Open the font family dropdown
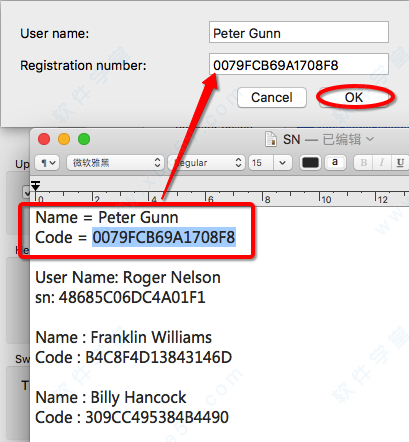Viewport: 409px width, 442px height. [115, 163]
